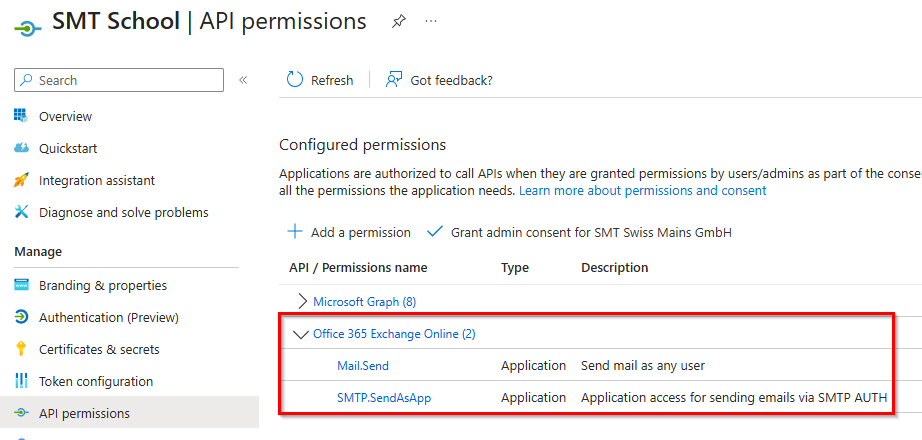Image resolution: width=922 pixels, height=440 pixels.
Task: Select Authentication (Preview) in sidebar
Action: click(108, 317)
